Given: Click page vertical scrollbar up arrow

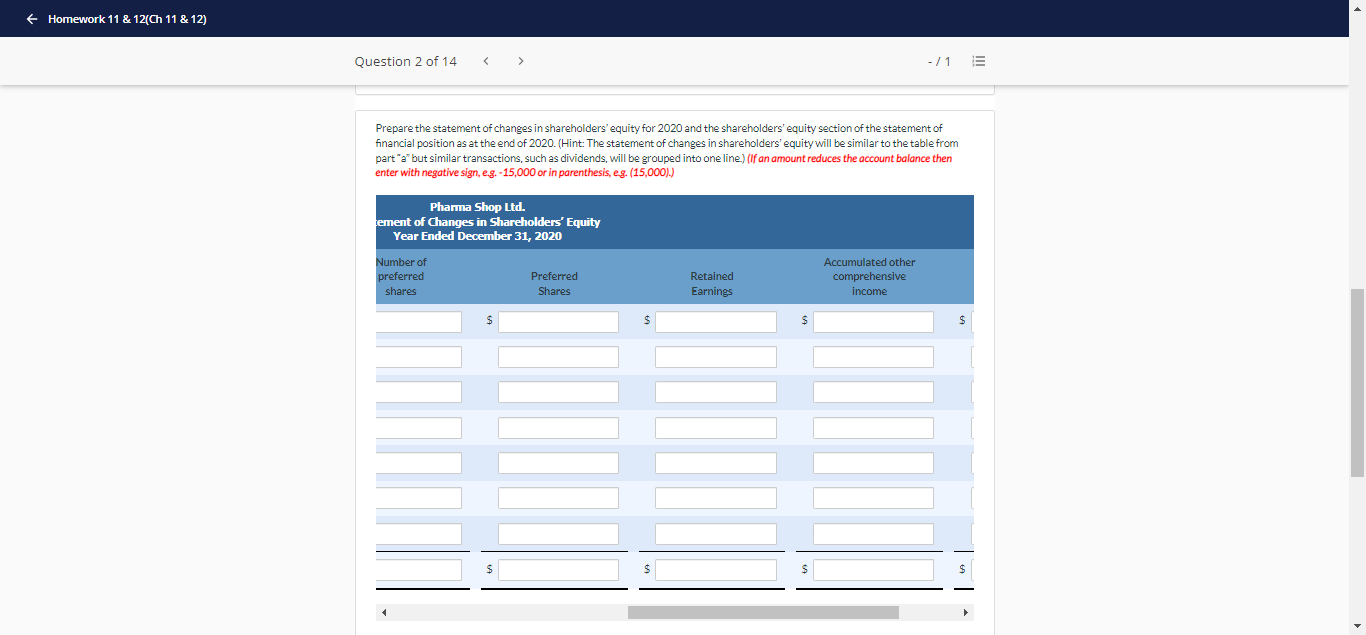Looking at the screenshot, I should [x=1358, y=7].
